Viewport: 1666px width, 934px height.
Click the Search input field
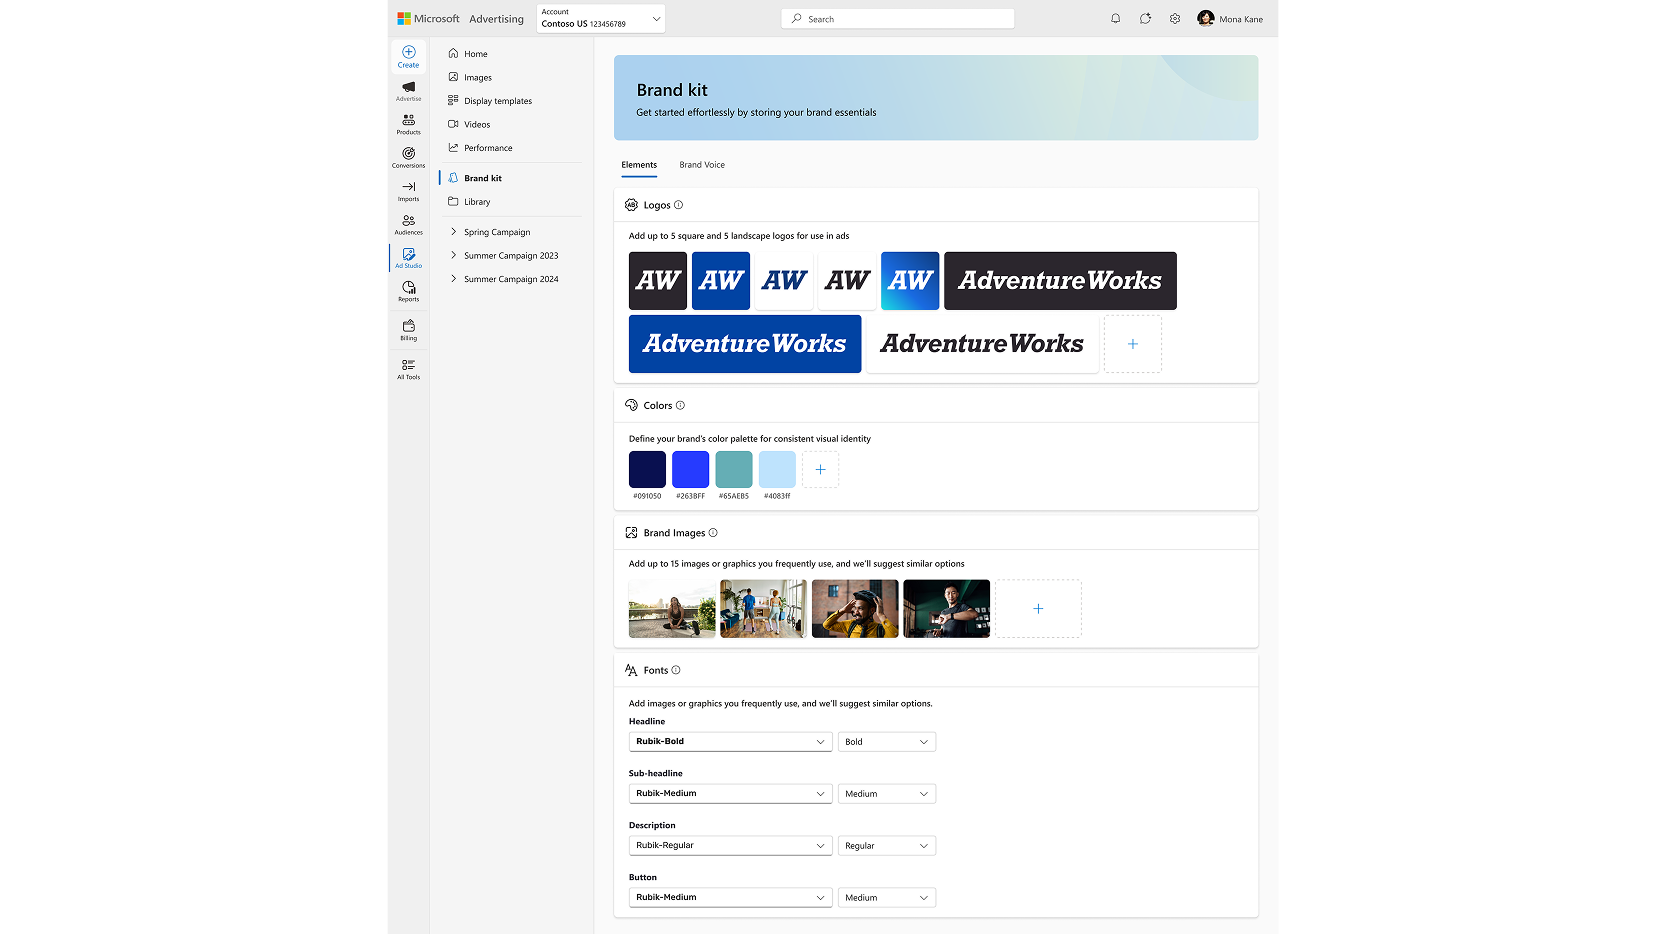897,19
